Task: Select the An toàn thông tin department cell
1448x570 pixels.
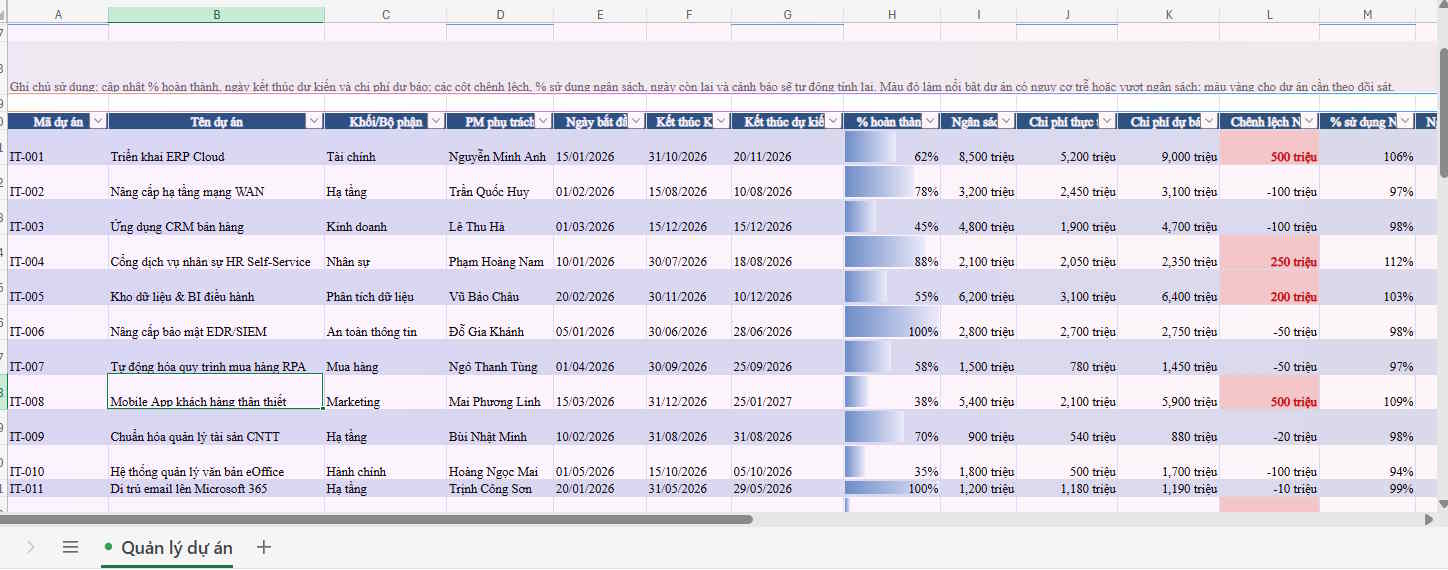Action: point(386,322)
